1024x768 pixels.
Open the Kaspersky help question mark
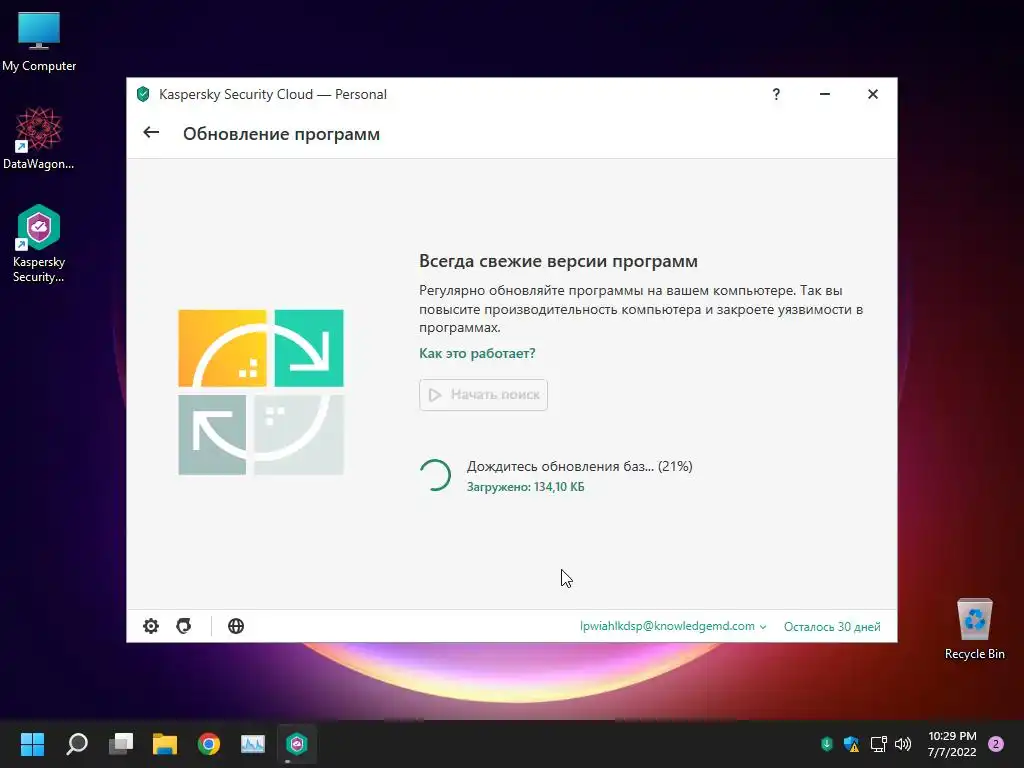776,94
